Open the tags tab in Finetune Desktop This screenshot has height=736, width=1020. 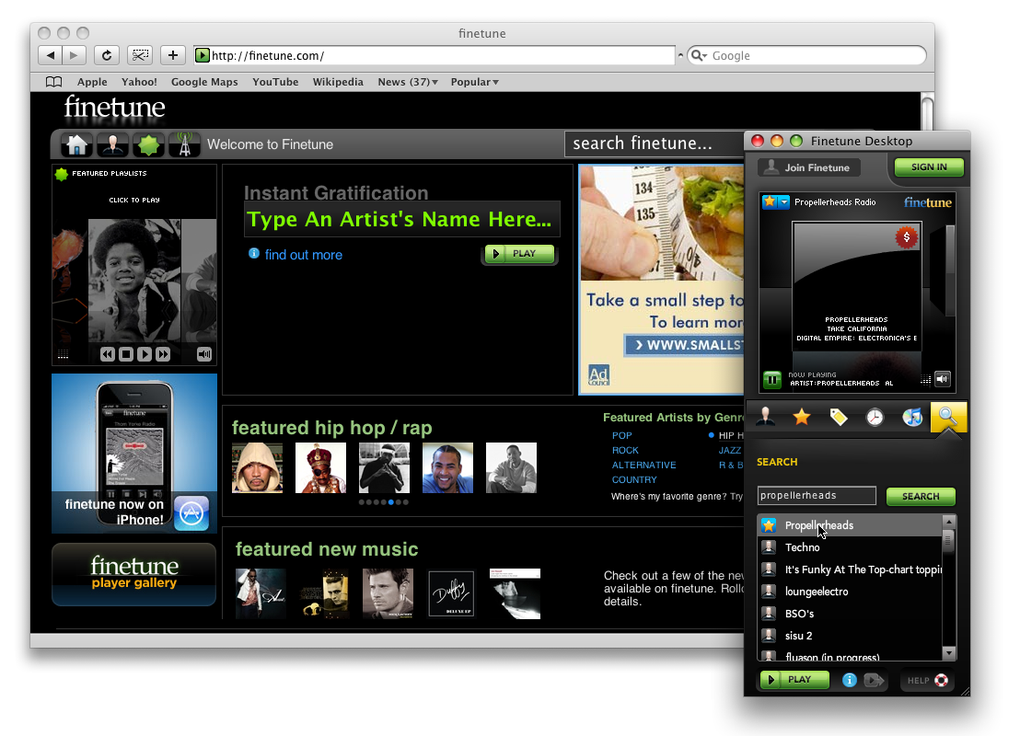[838, 416]
